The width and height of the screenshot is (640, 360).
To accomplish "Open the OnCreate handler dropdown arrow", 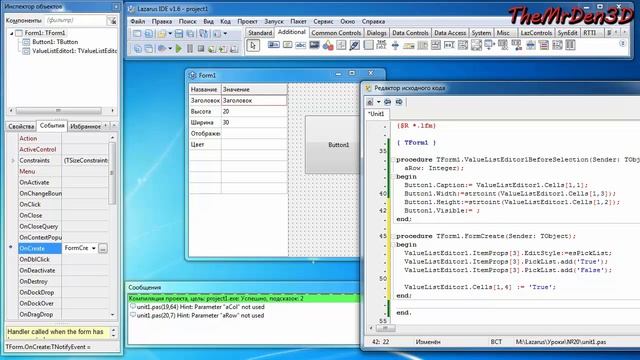I will click(x=93, y=248).
